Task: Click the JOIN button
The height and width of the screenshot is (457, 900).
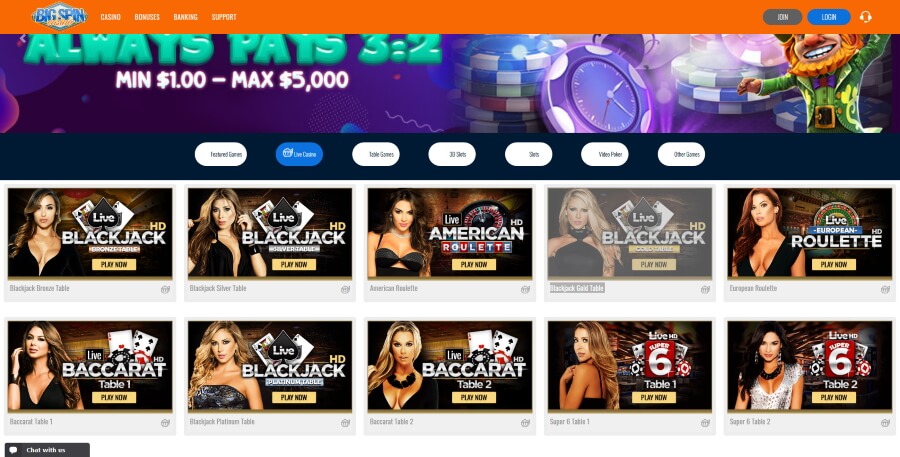Action: click(x=782, y=17)
